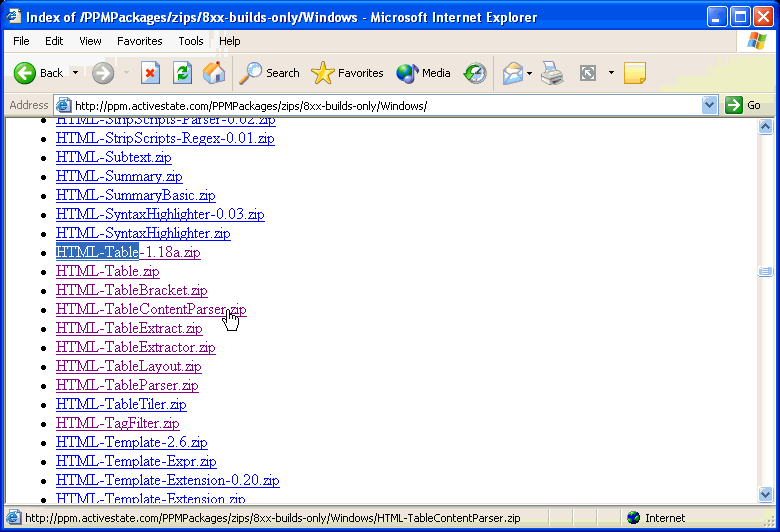Click inside the Address URL field
Image resolution: width=780 pixels, height=532 pixels.
click(380, 105)
